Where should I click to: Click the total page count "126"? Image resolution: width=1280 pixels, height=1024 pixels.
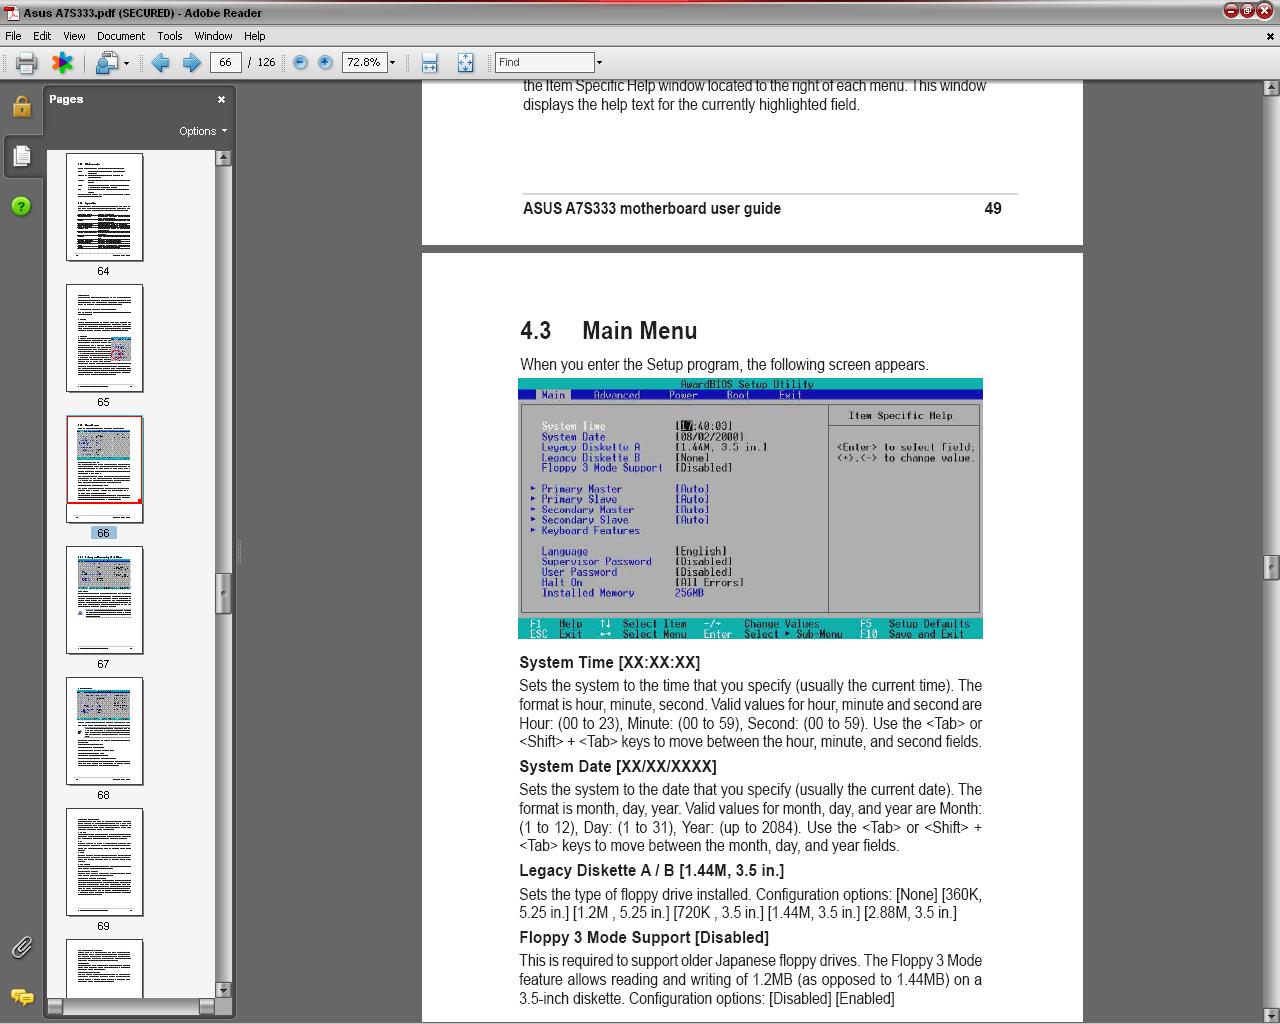tap(266, 62)
